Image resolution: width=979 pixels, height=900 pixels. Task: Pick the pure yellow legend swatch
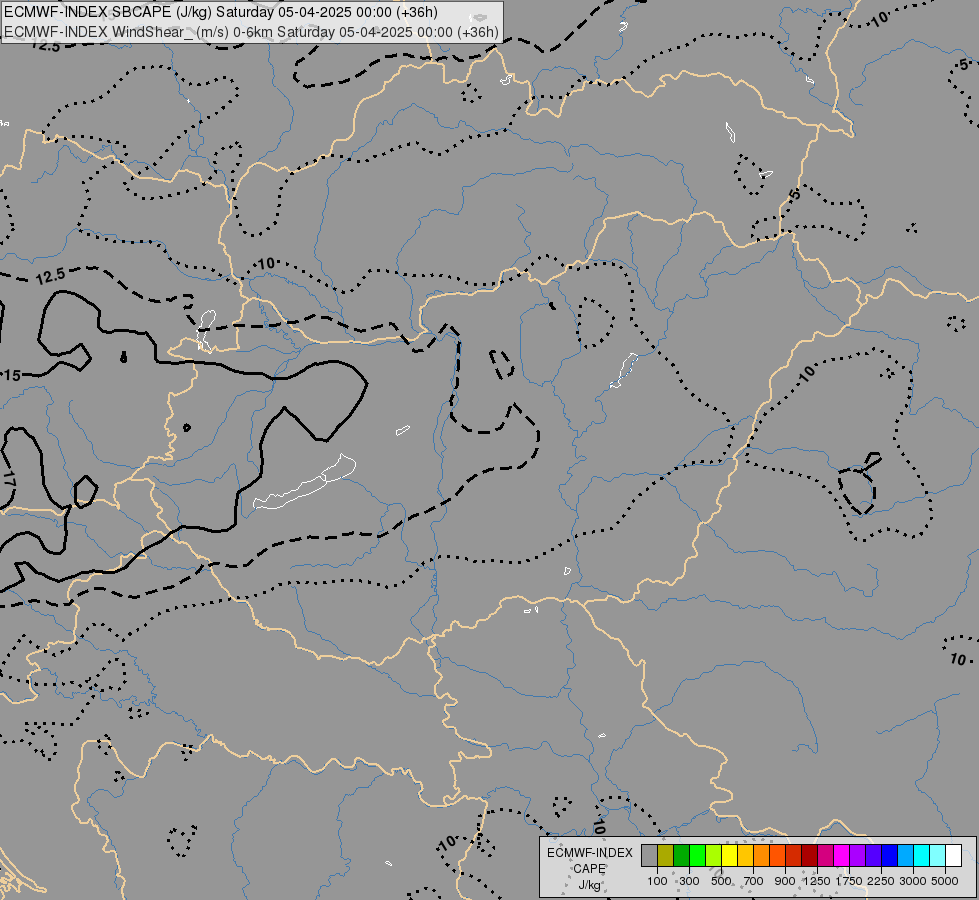point(729,855)
